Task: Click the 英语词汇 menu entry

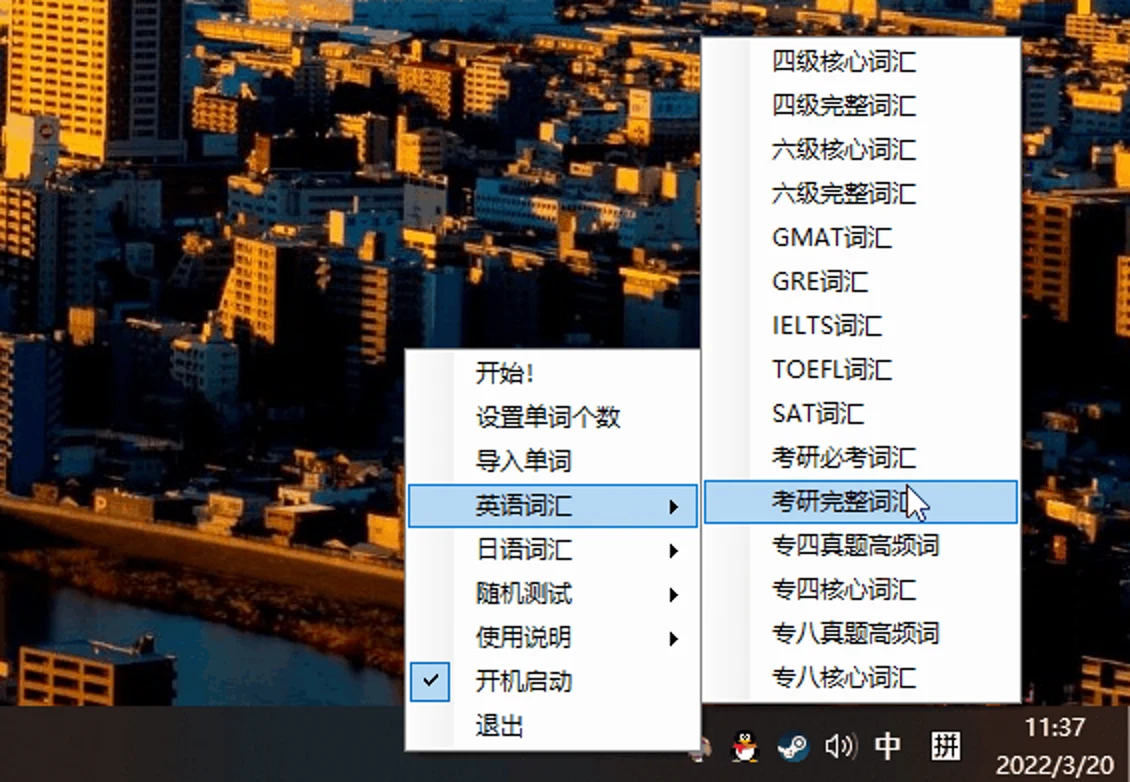Action: (x=553, y=506)
